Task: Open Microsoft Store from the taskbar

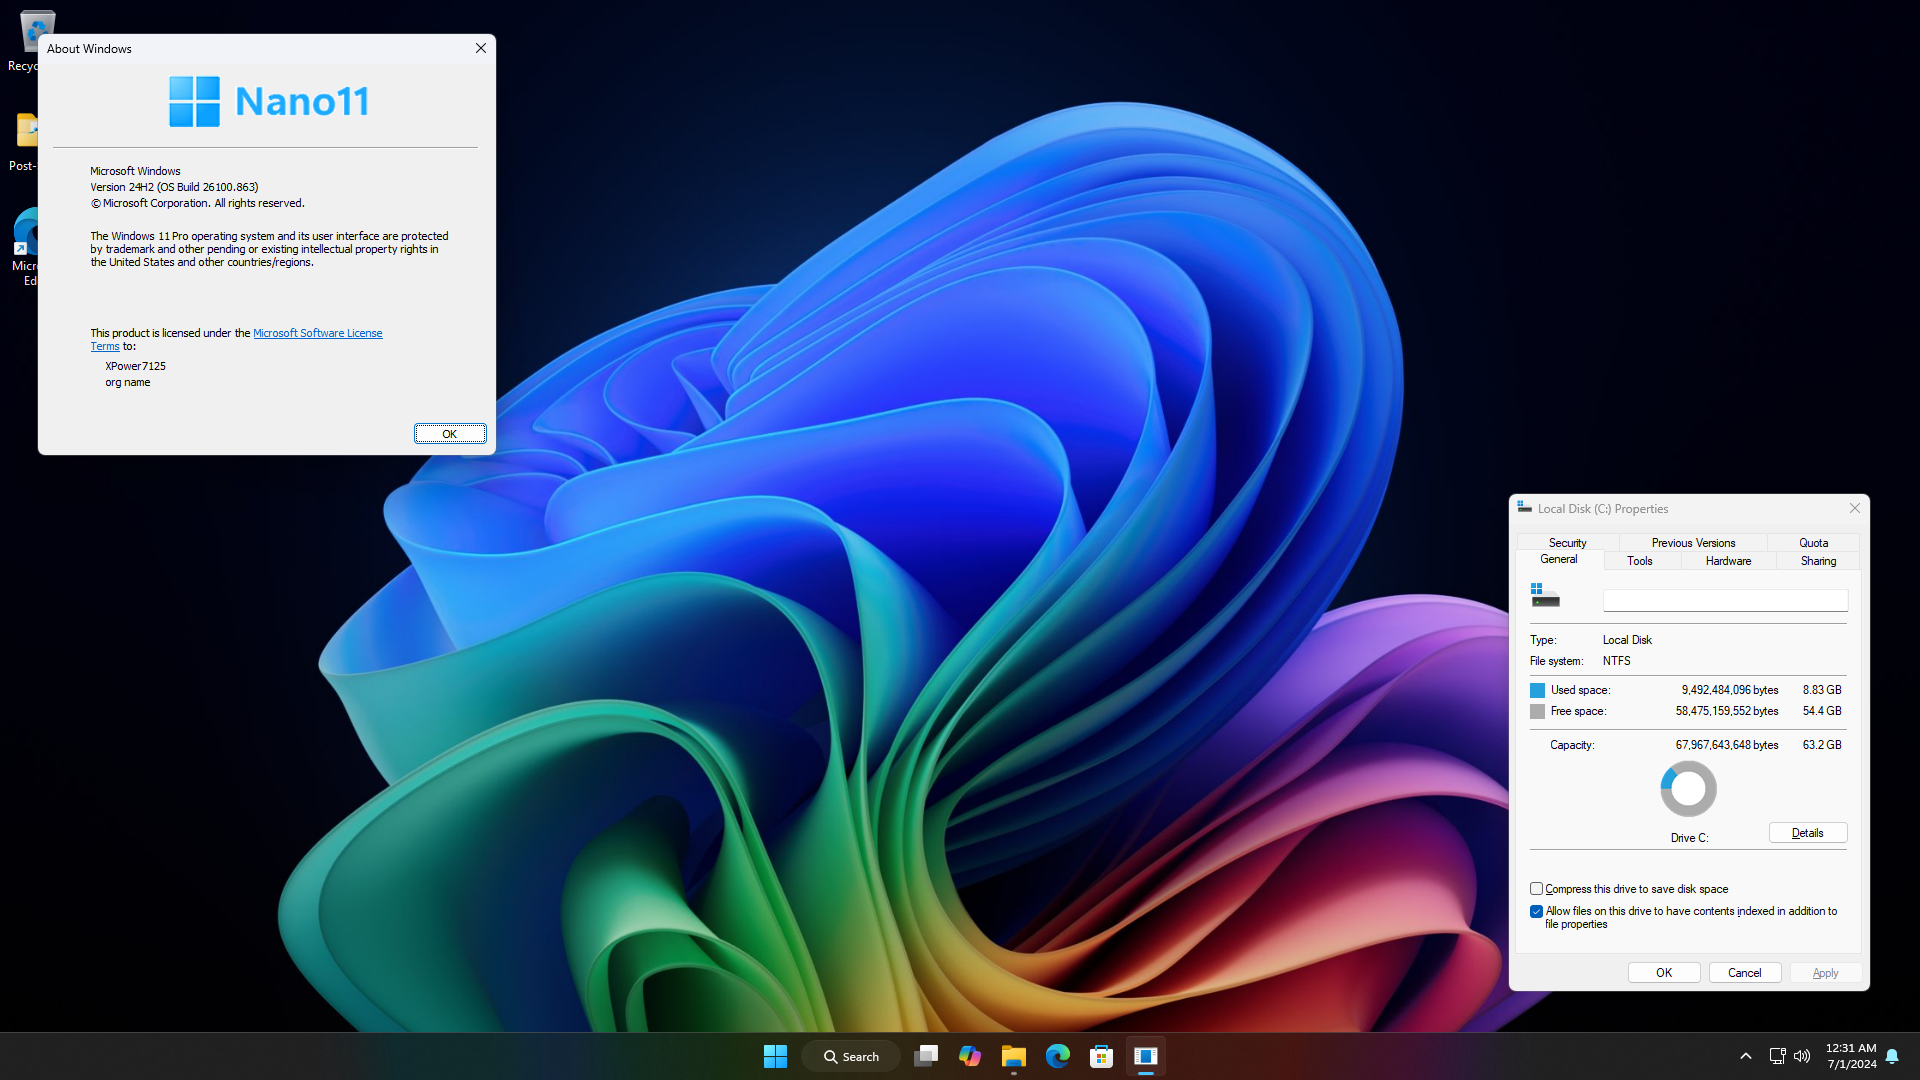Action: point(1101,1055)
